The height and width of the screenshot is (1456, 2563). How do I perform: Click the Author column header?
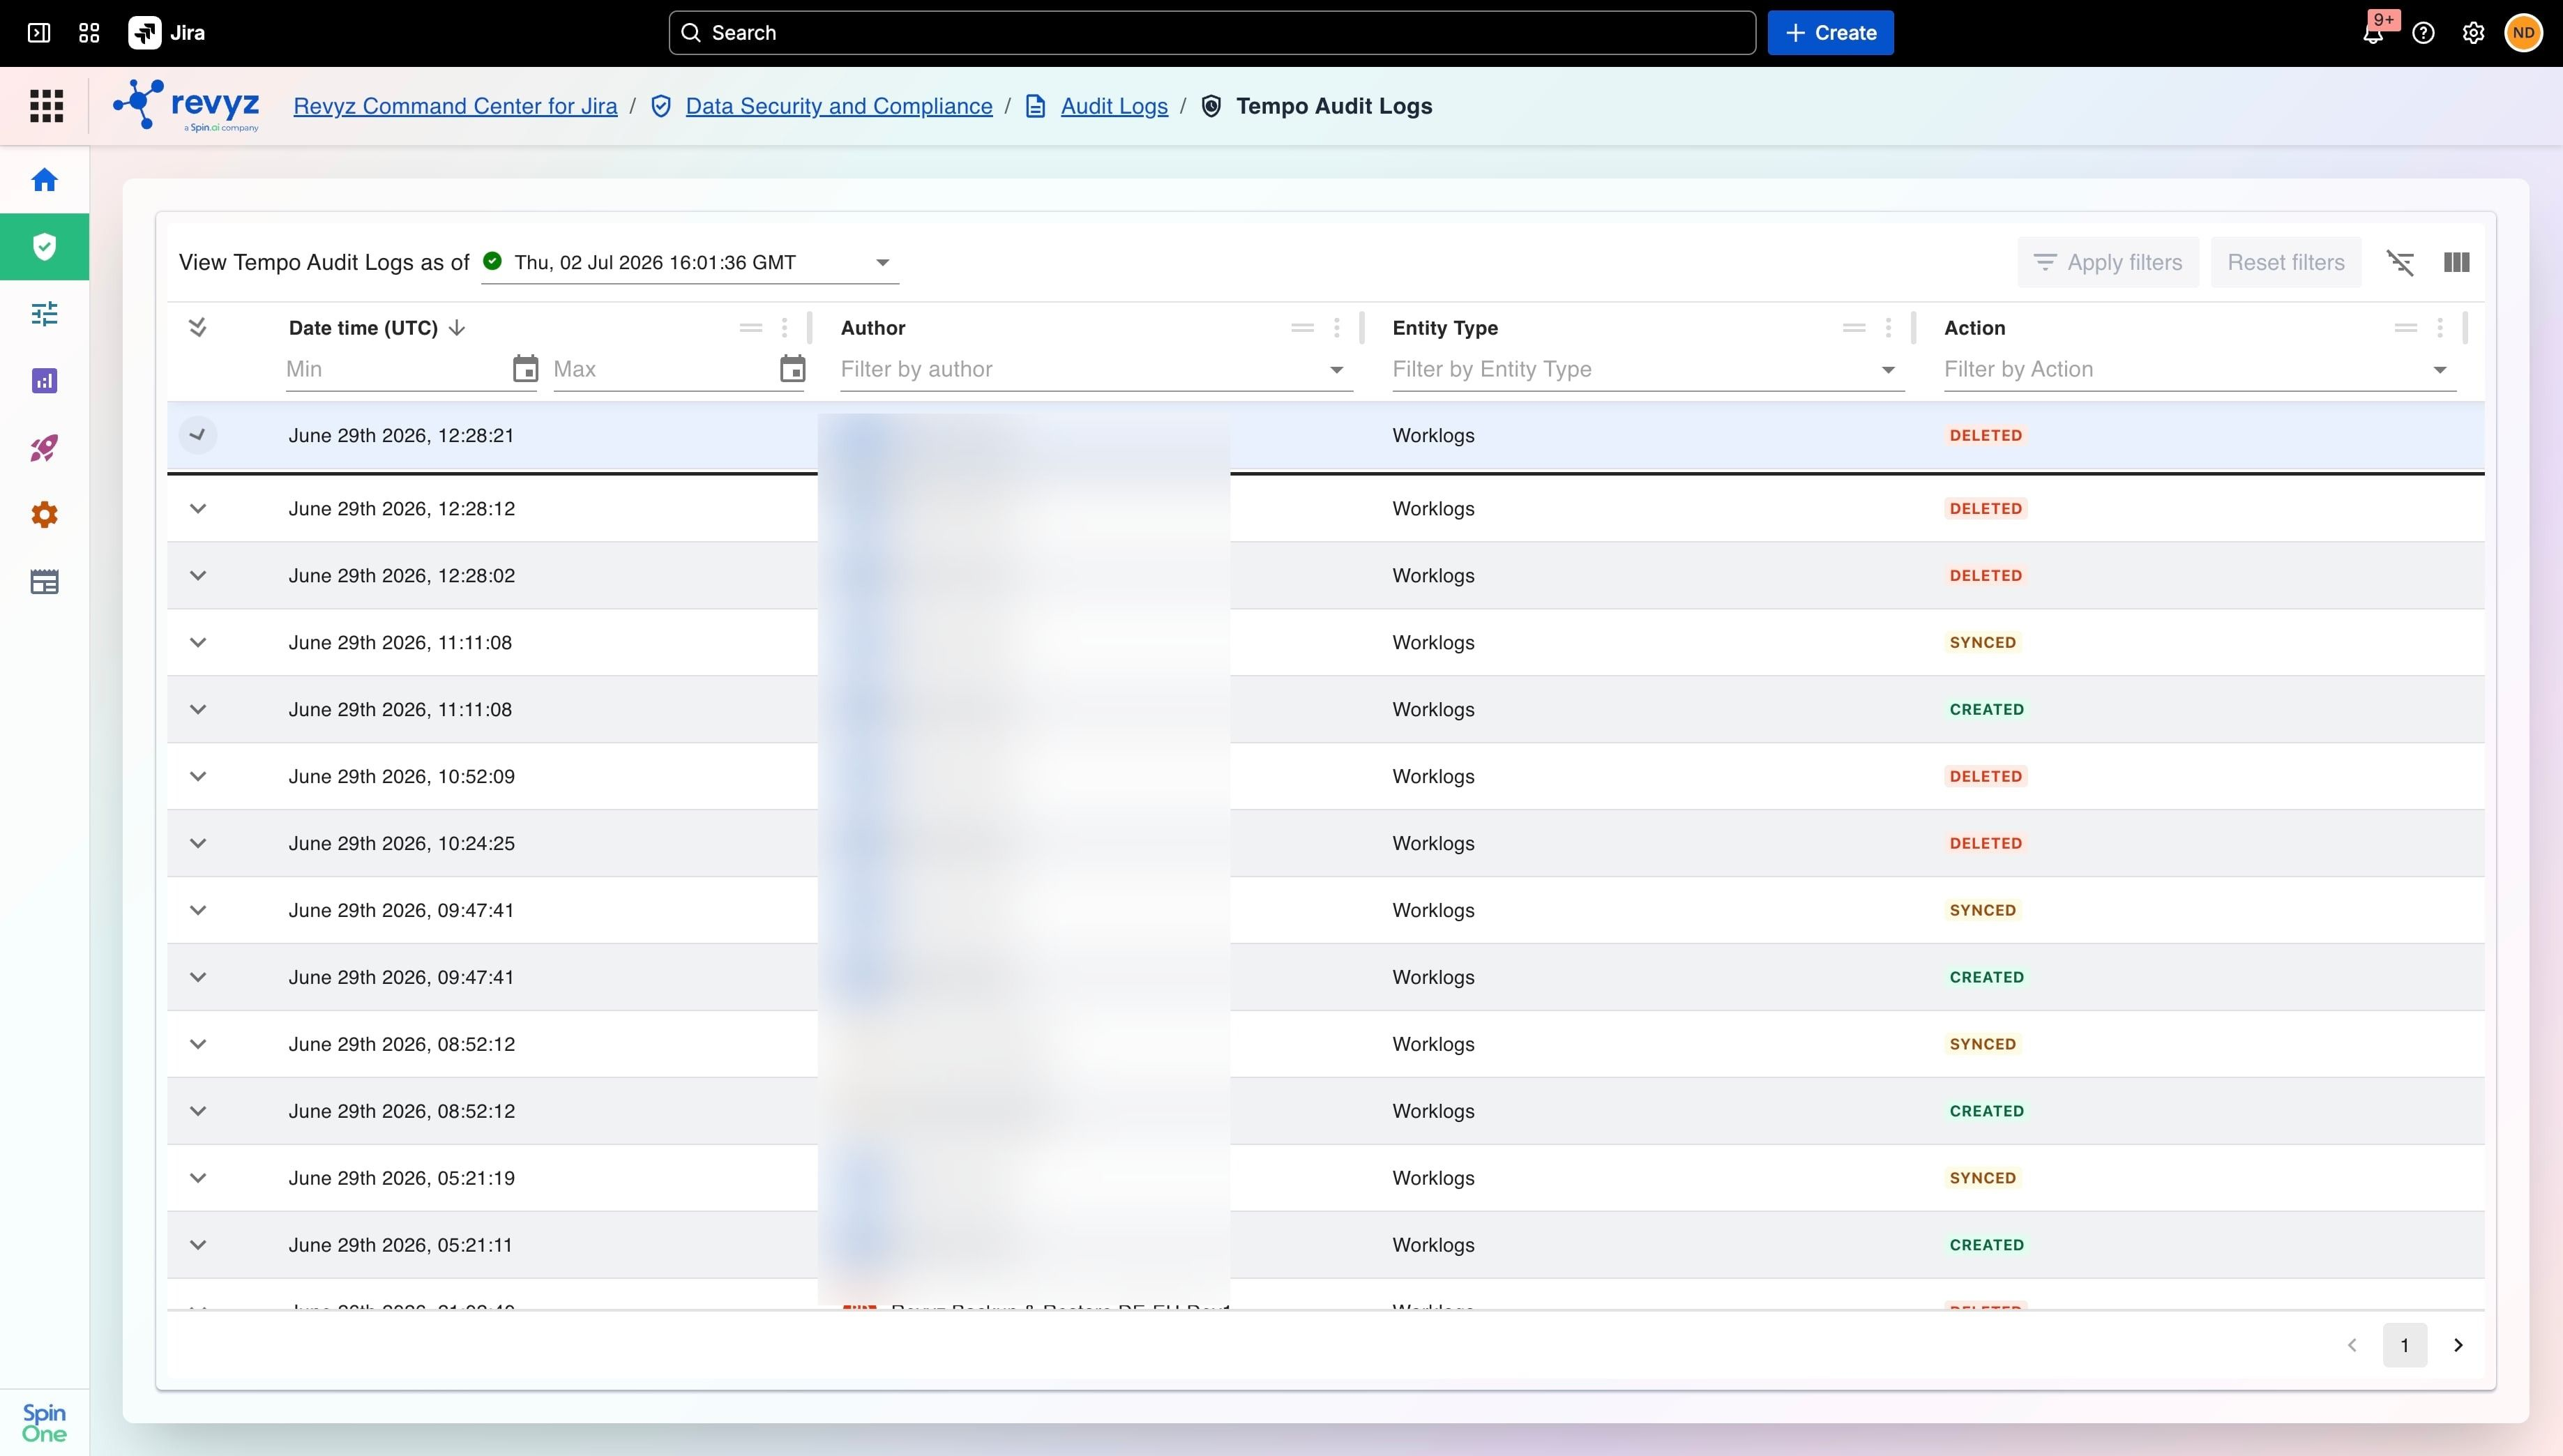point(873,328)
